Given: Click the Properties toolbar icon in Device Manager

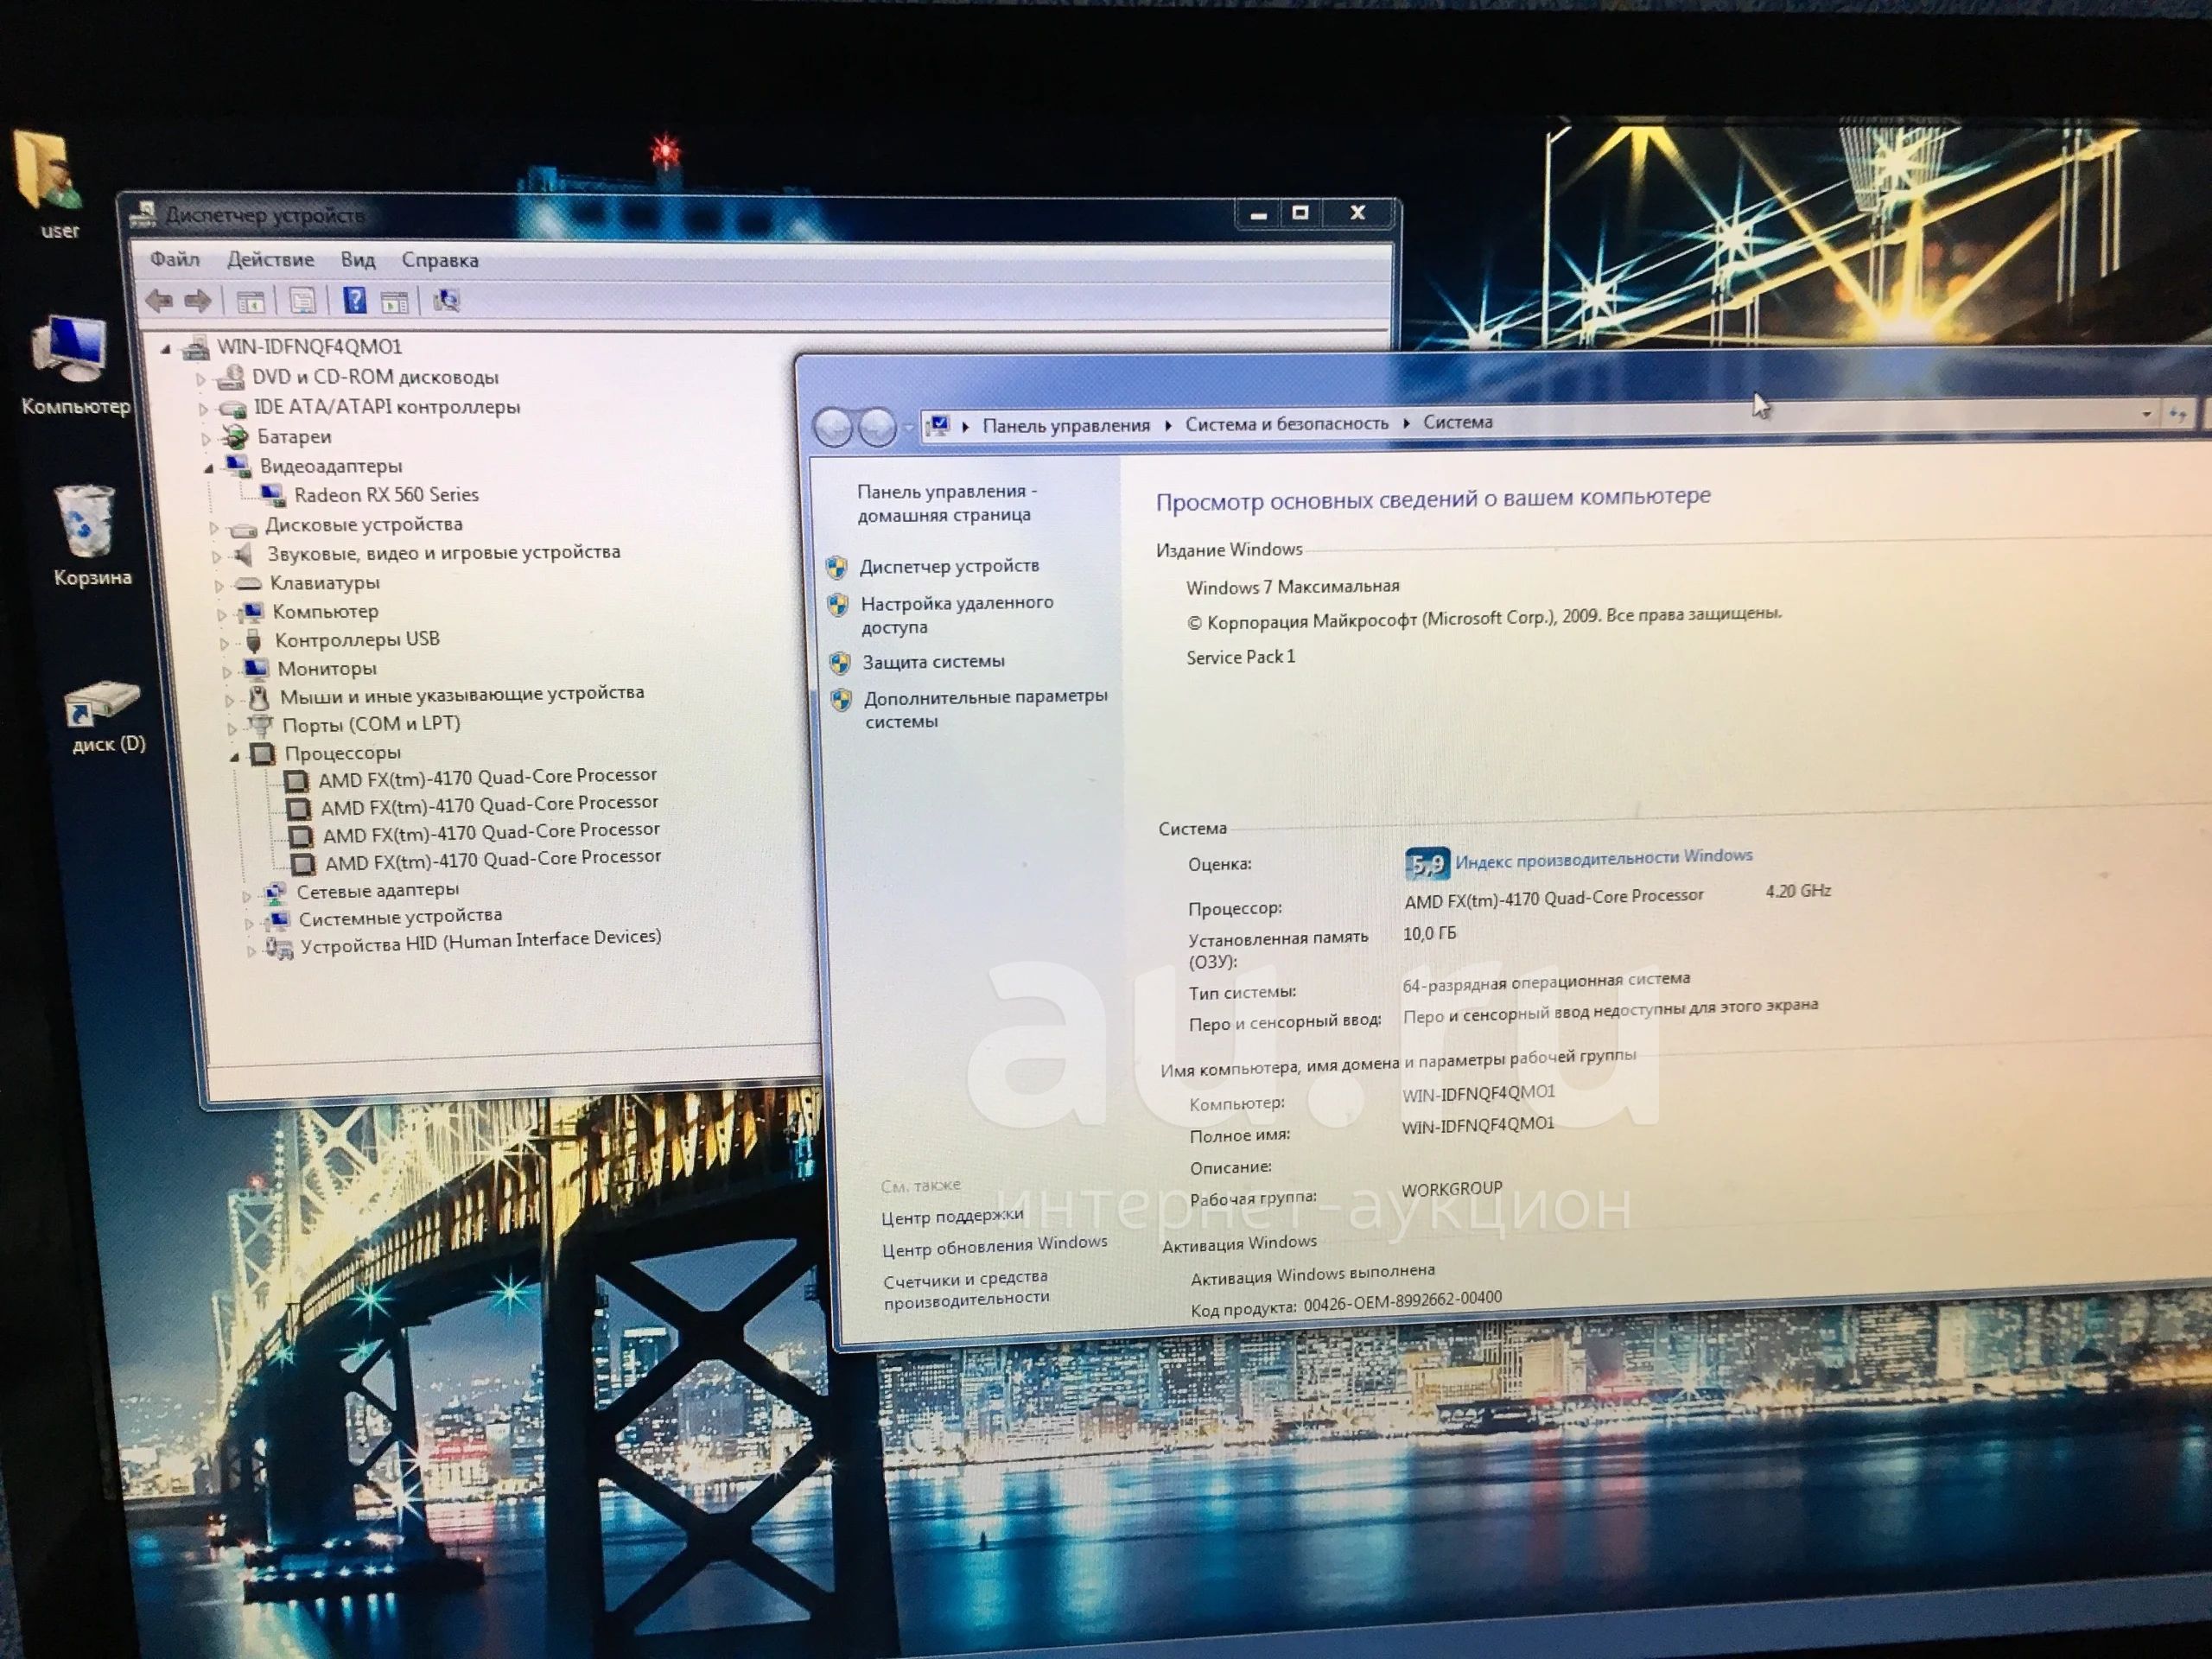Looking at the screenshot, I should click(x=302, y=301).
